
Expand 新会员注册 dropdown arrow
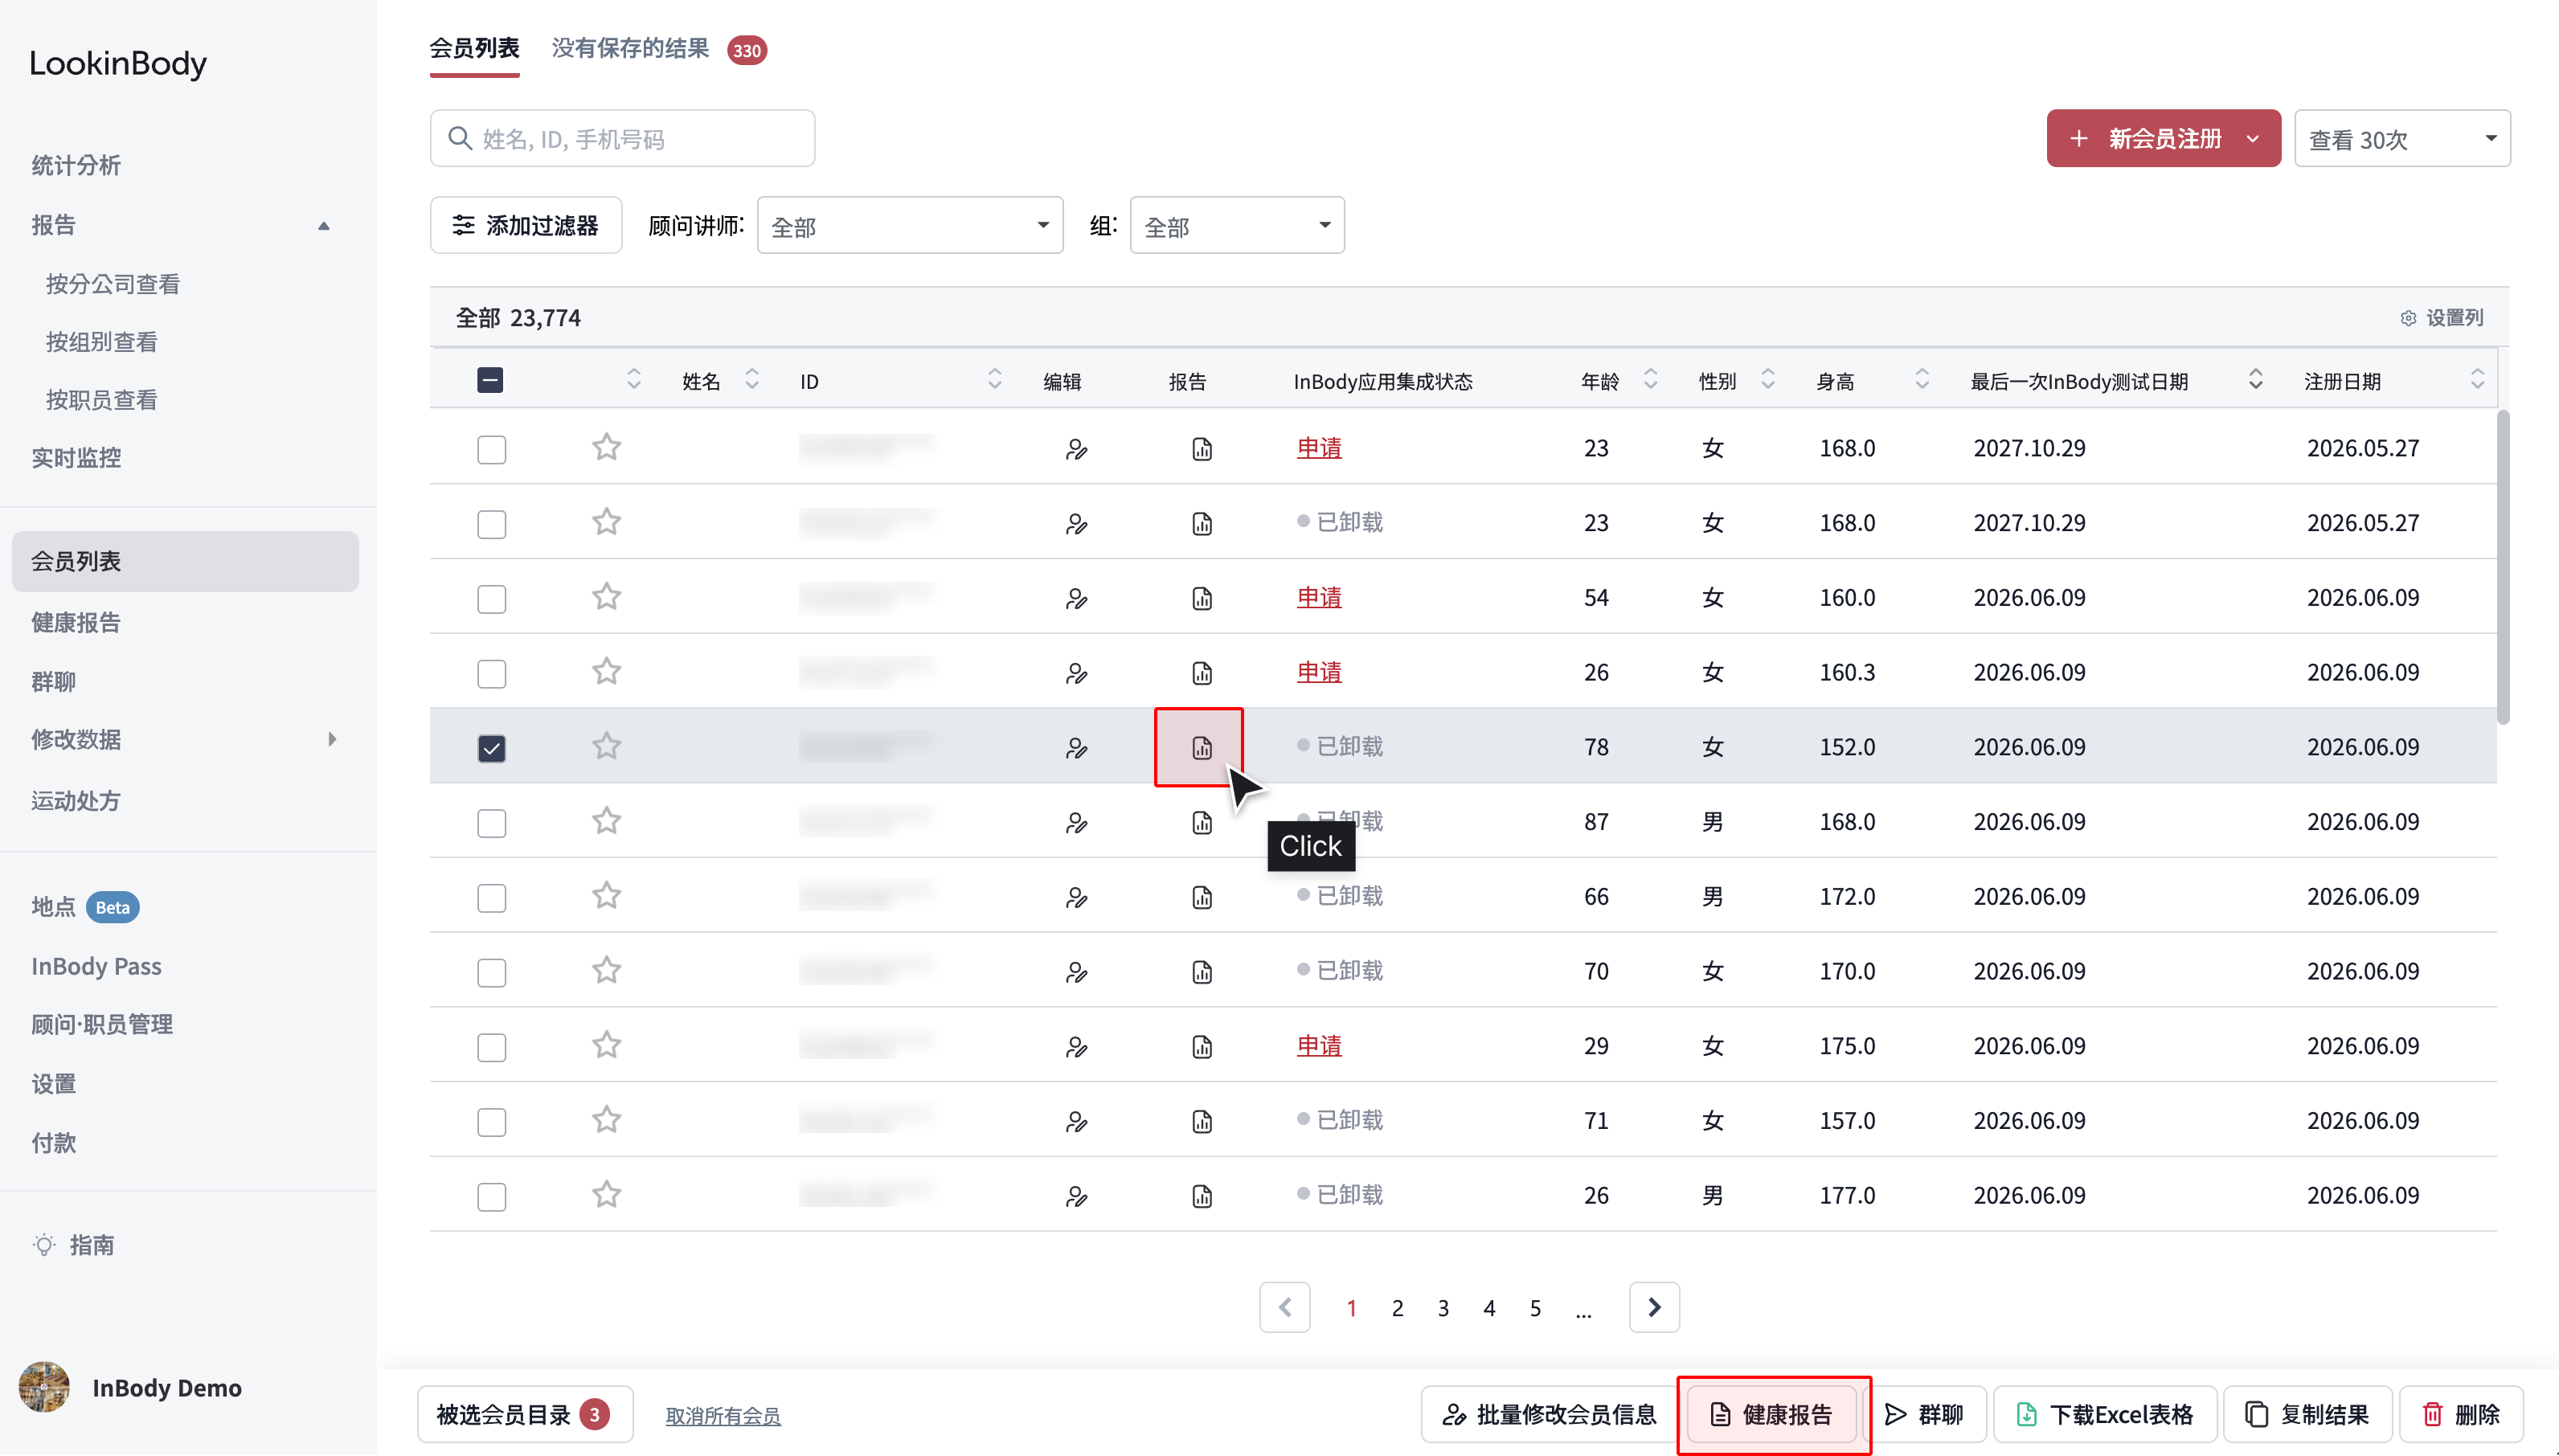click(x=2253, y=139)
